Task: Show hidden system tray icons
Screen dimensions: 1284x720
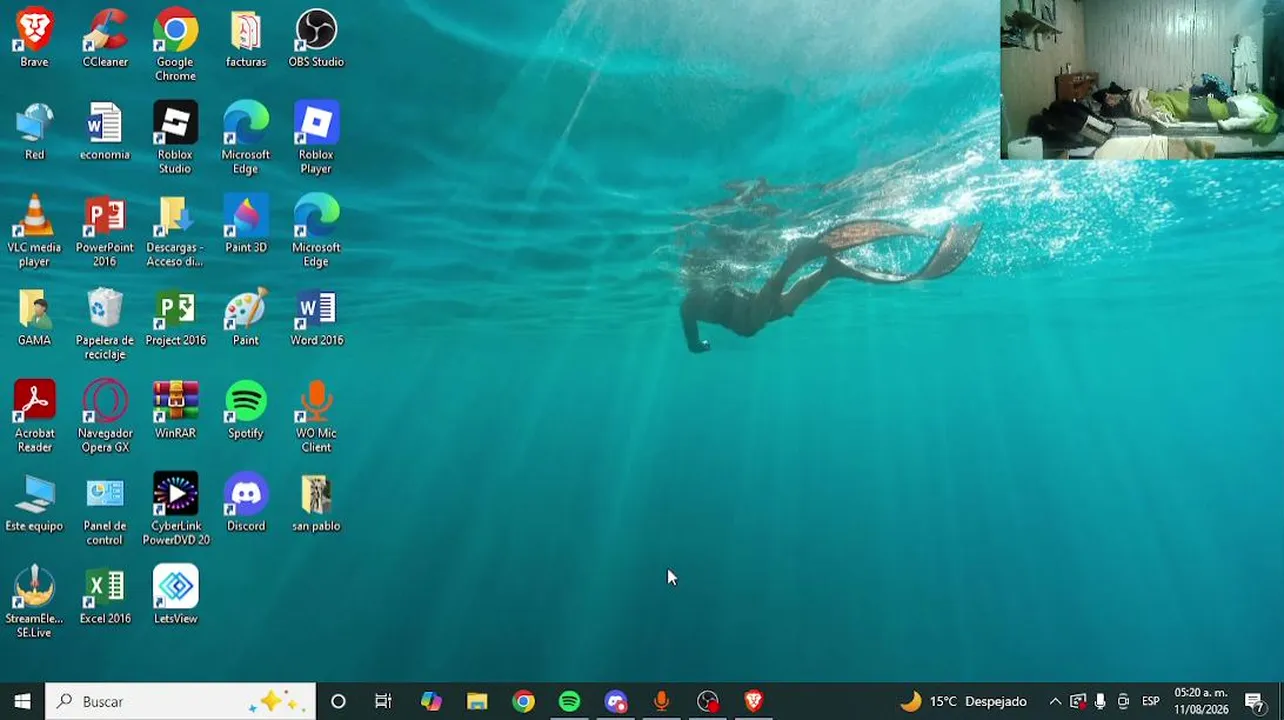Action: 1054,701
